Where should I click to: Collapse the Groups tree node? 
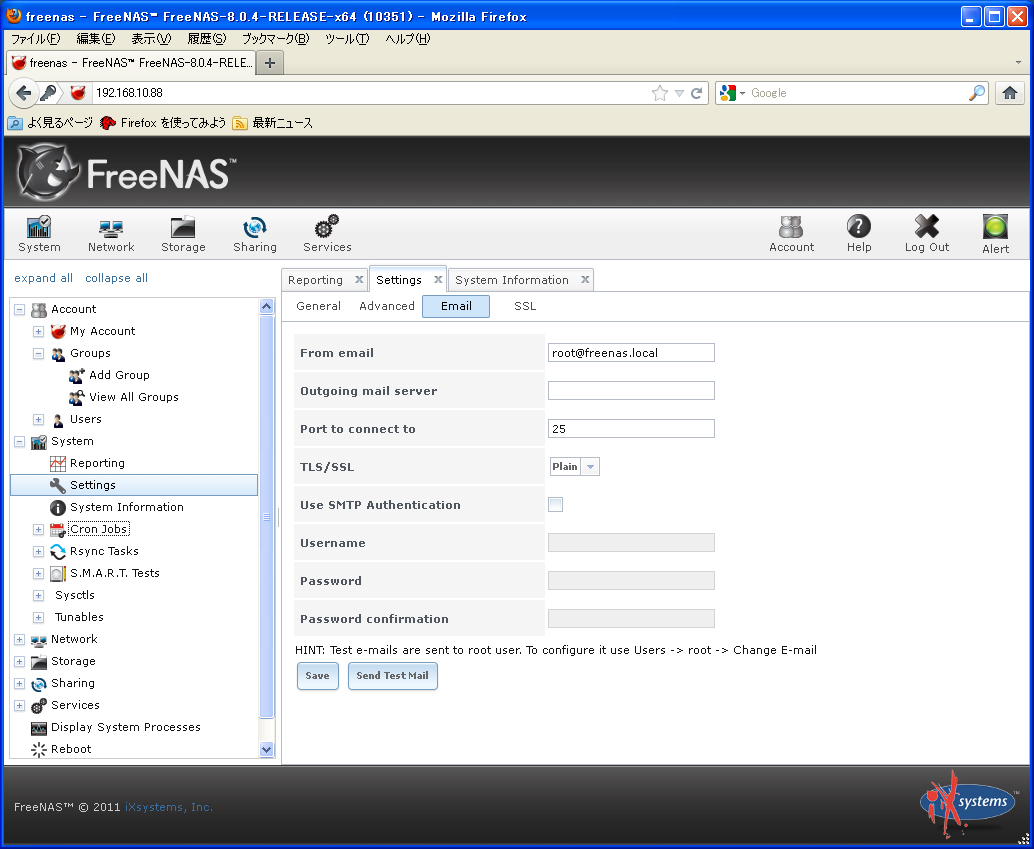coord(39,354)
